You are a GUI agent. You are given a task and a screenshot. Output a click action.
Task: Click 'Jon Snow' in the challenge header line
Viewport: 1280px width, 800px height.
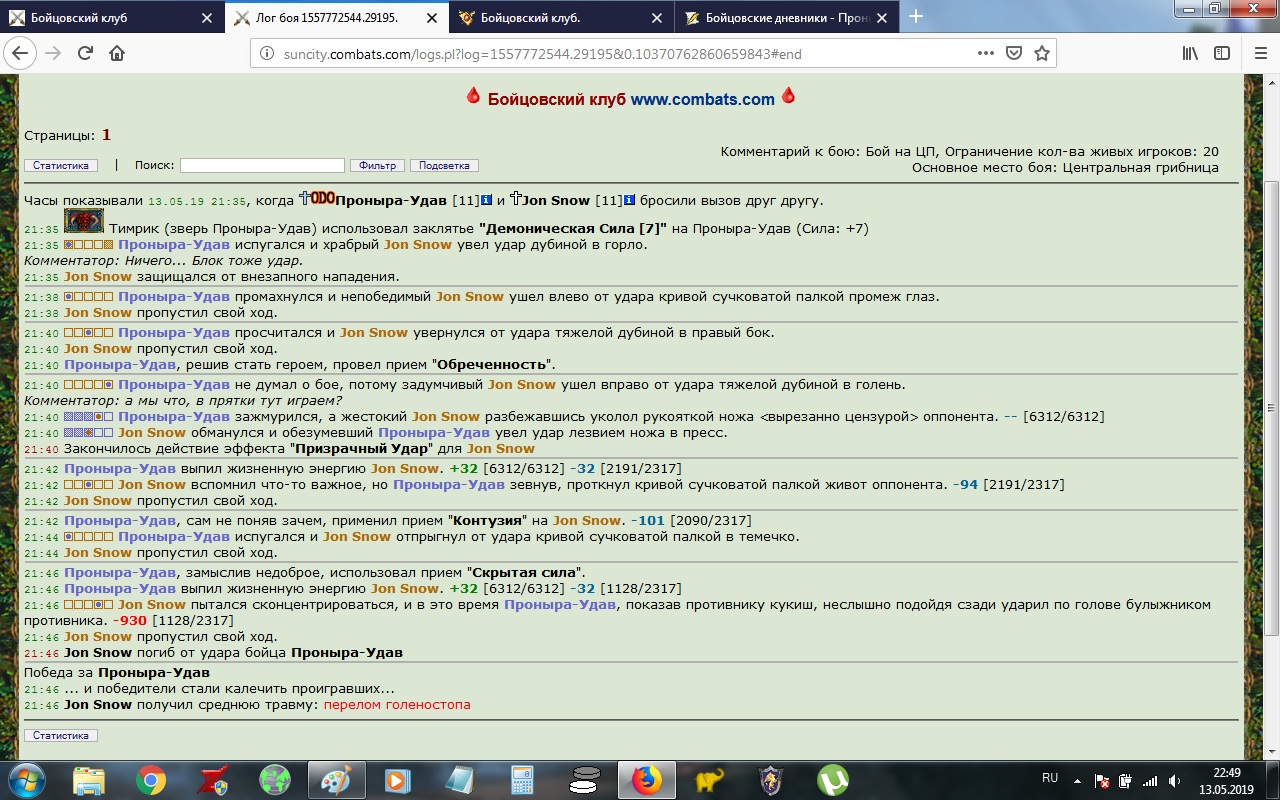pos(556,200)
